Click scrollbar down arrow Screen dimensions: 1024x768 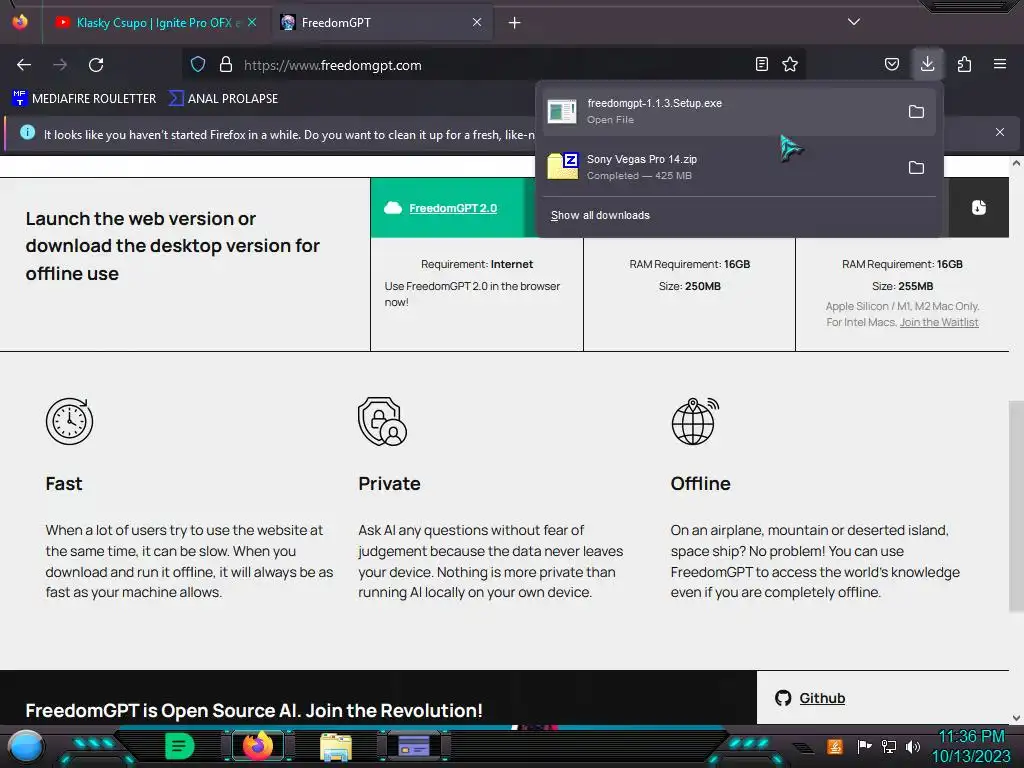(x=1016, y=718)
